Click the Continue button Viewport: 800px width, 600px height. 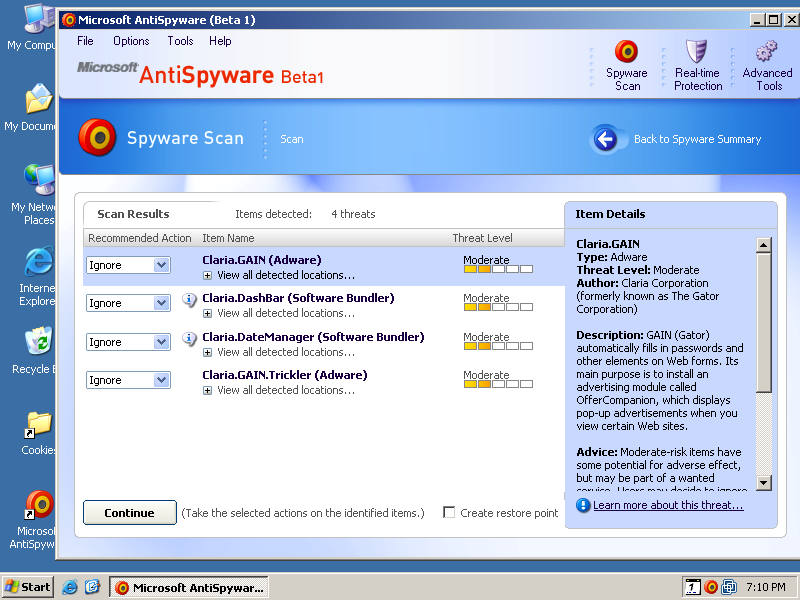pyautogui.click(x=130, y=512)
